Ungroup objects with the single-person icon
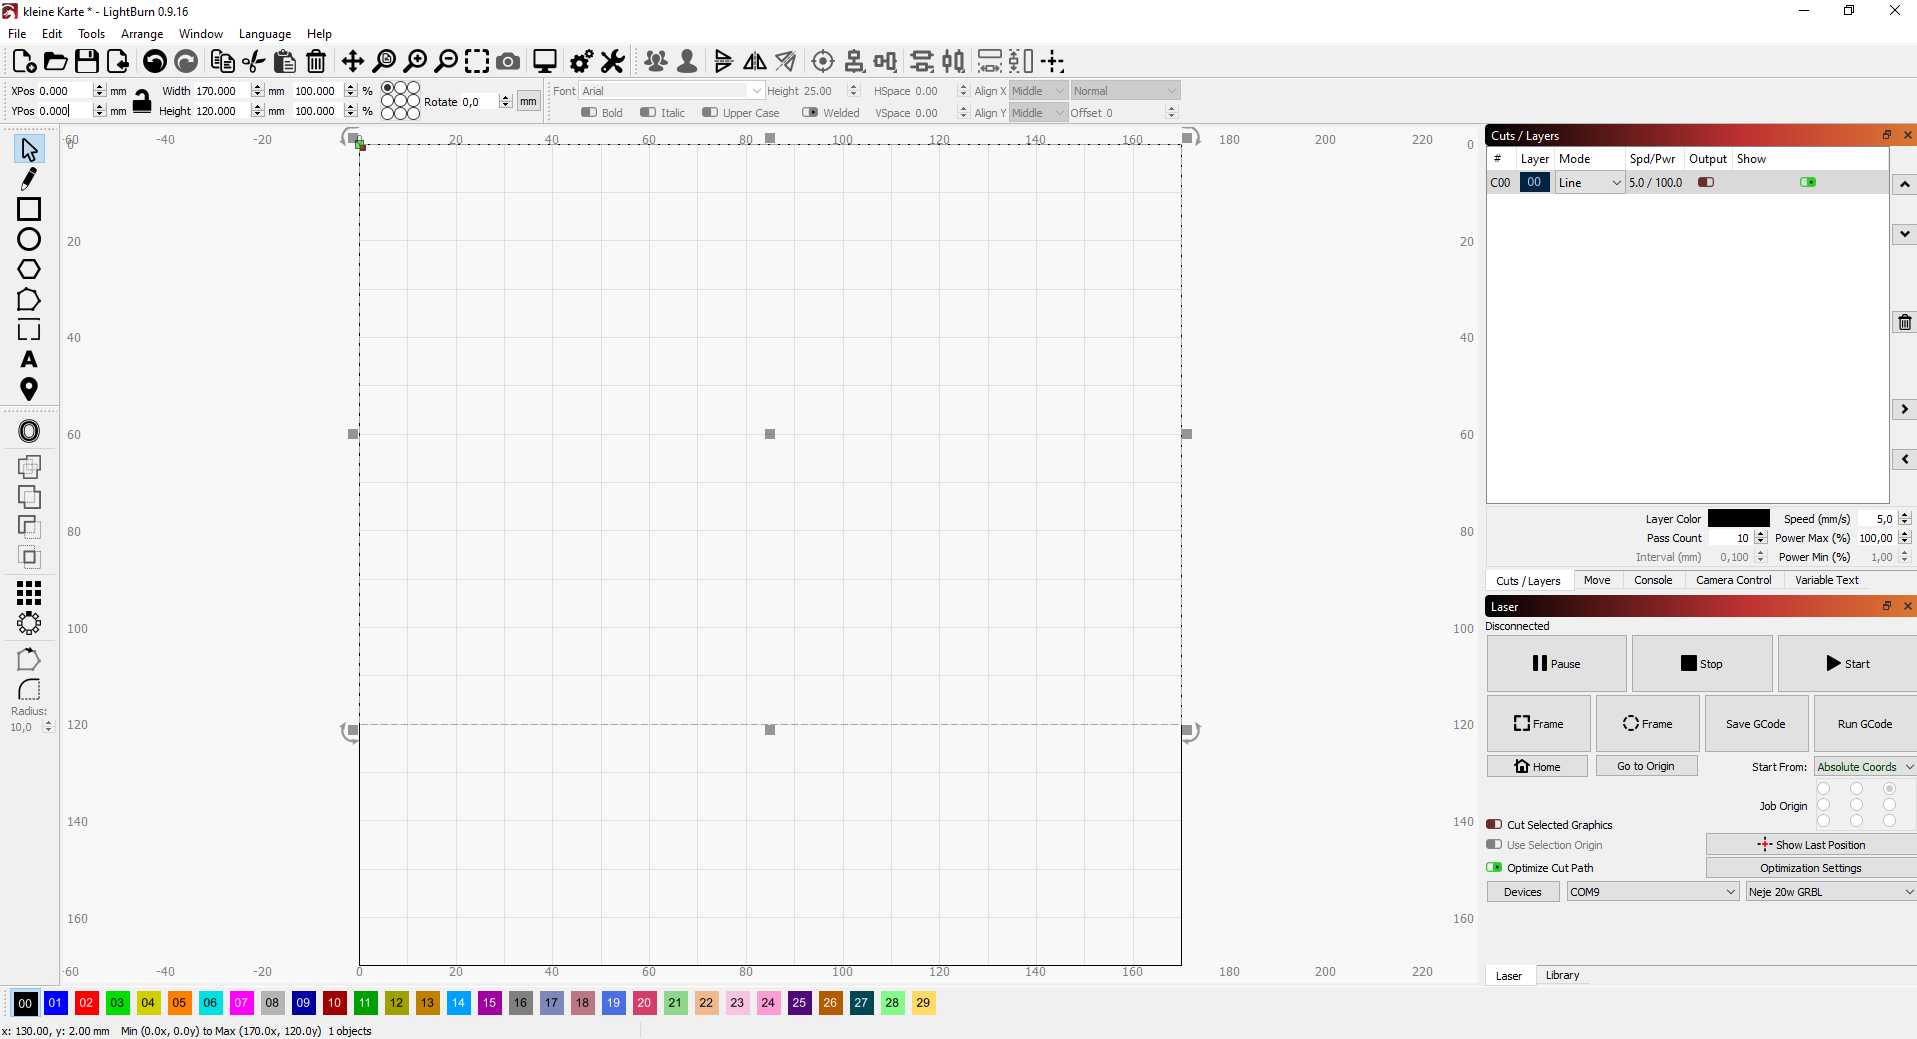This screenshot has height=1039, width=1917. (x=687, y=62)
